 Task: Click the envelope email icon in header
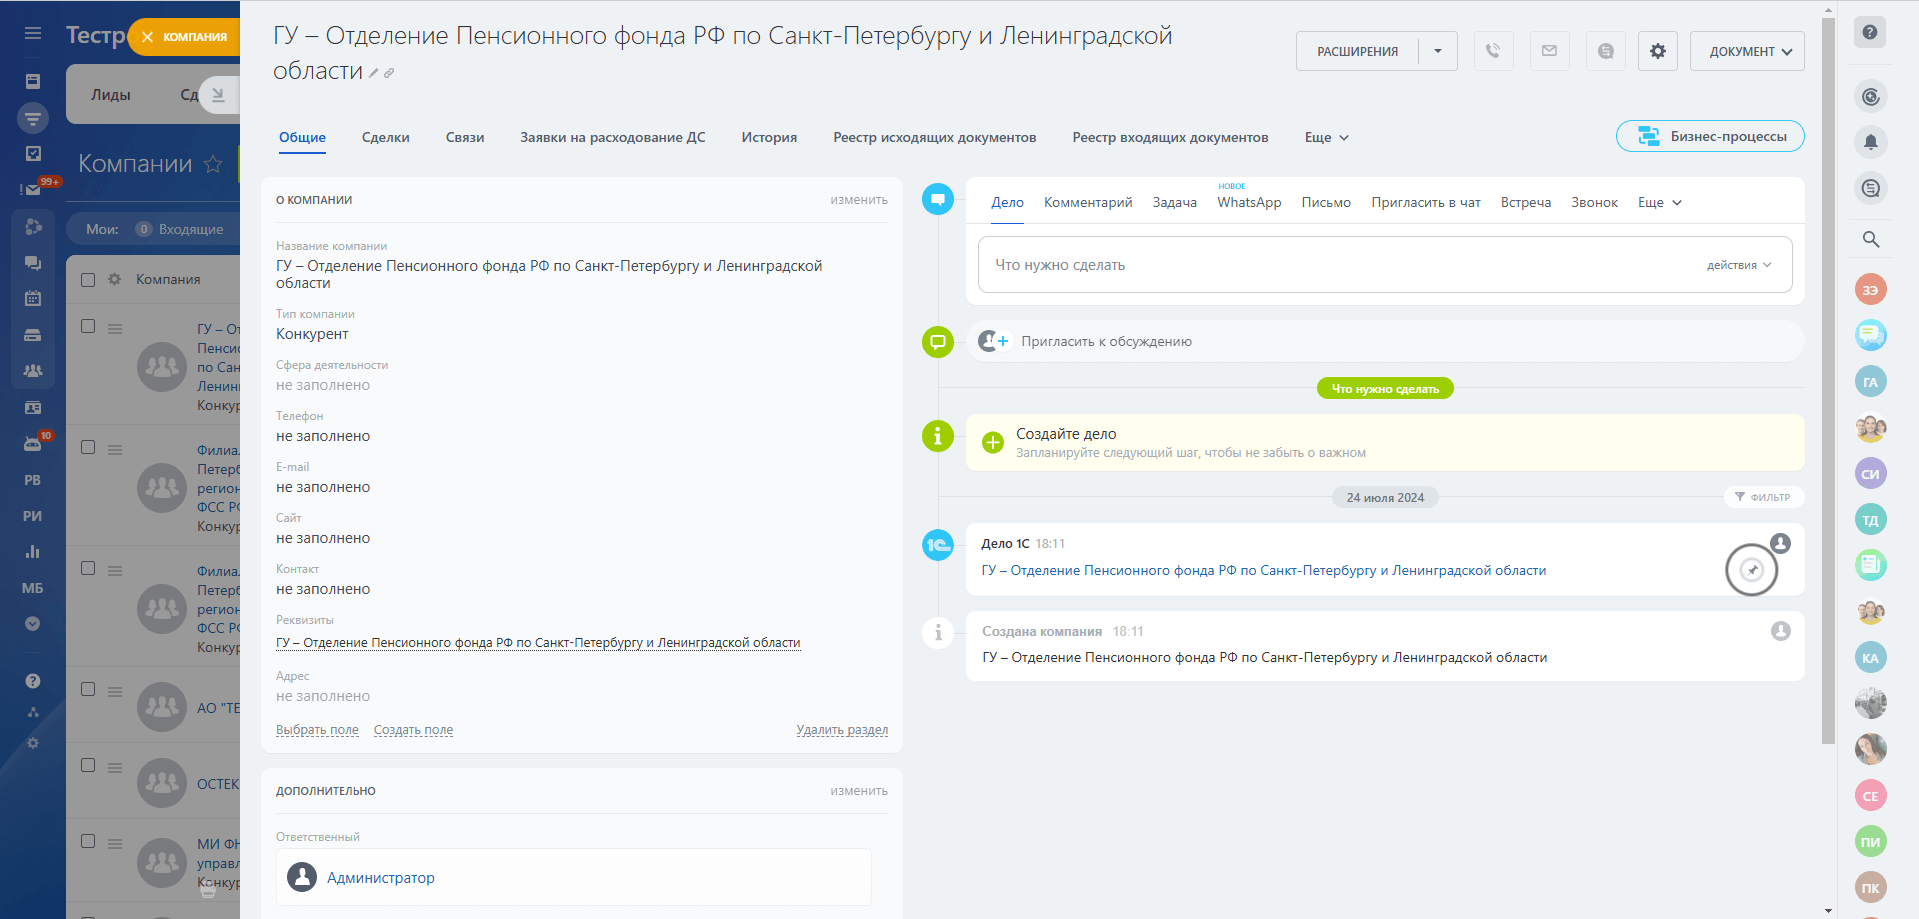point(1549,51)
